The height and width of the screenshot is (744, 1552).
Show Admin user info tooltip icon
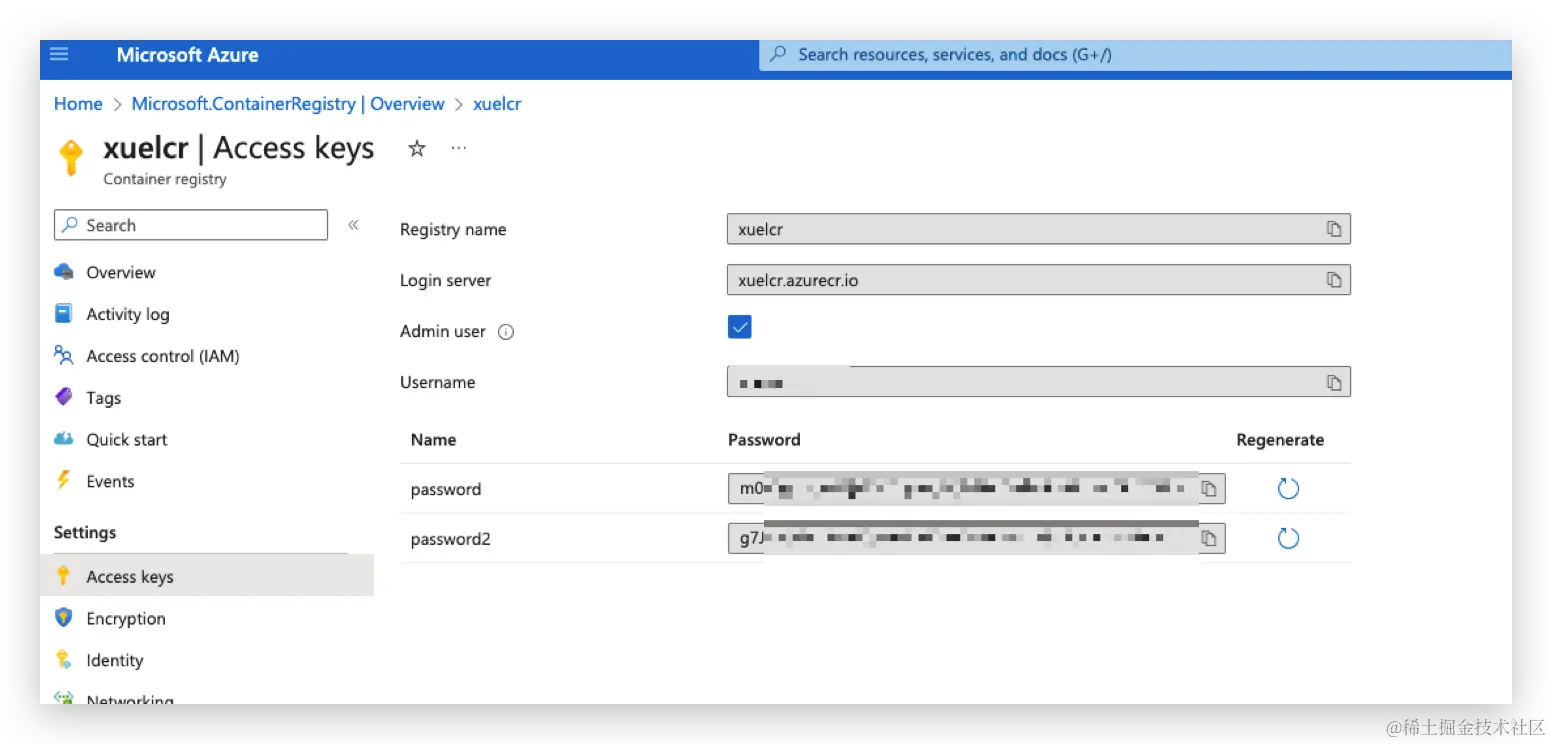[506, 332]
